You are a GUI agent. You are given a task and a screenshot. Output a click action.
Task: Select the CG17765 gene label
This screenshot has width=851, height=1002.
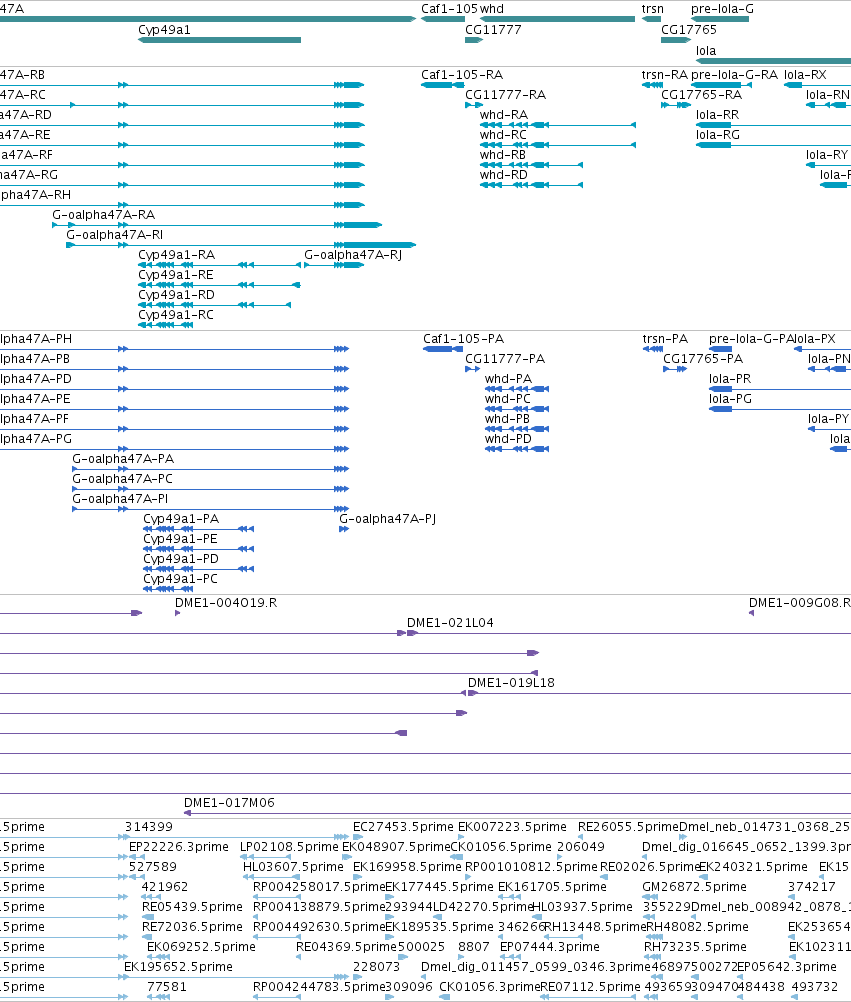[x=689, y=30]
